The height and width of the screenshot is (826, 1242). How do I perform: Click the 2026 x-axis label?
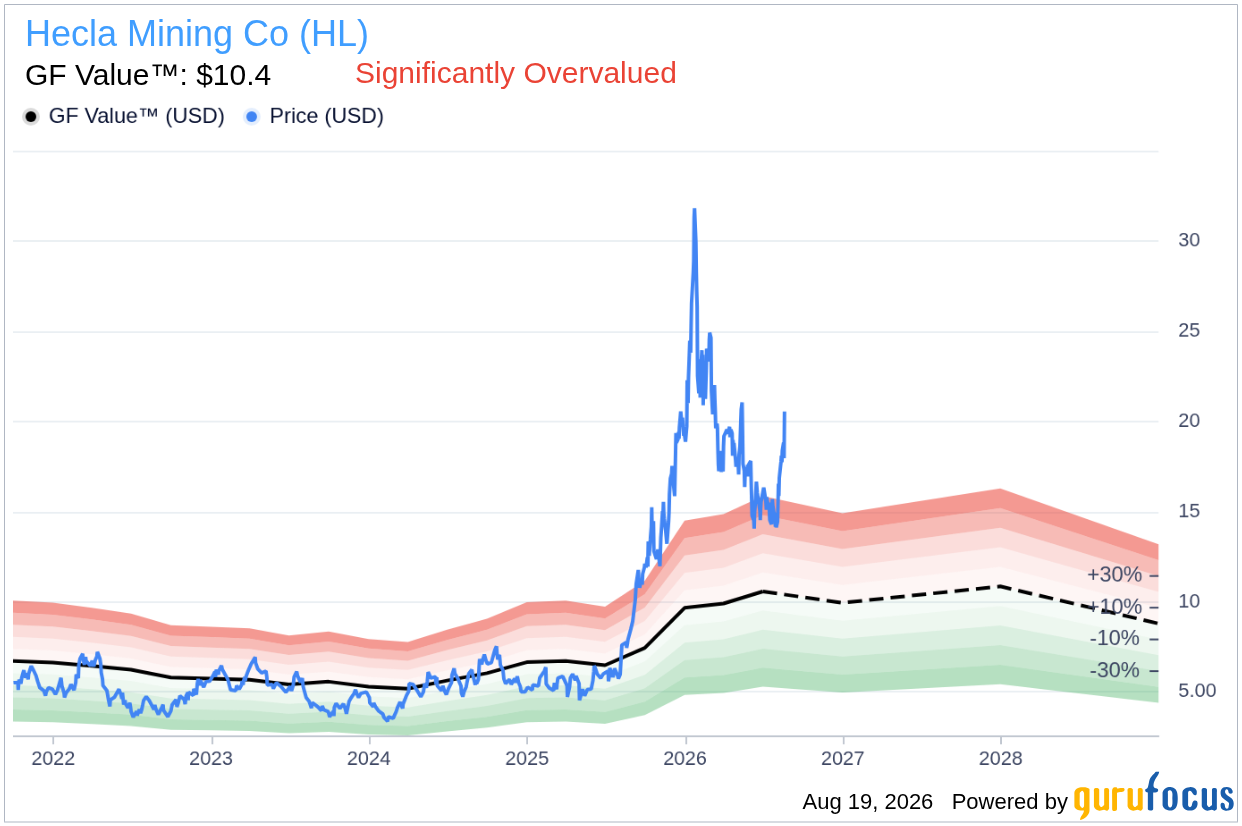pyautogui.click(x=686, y=758)
